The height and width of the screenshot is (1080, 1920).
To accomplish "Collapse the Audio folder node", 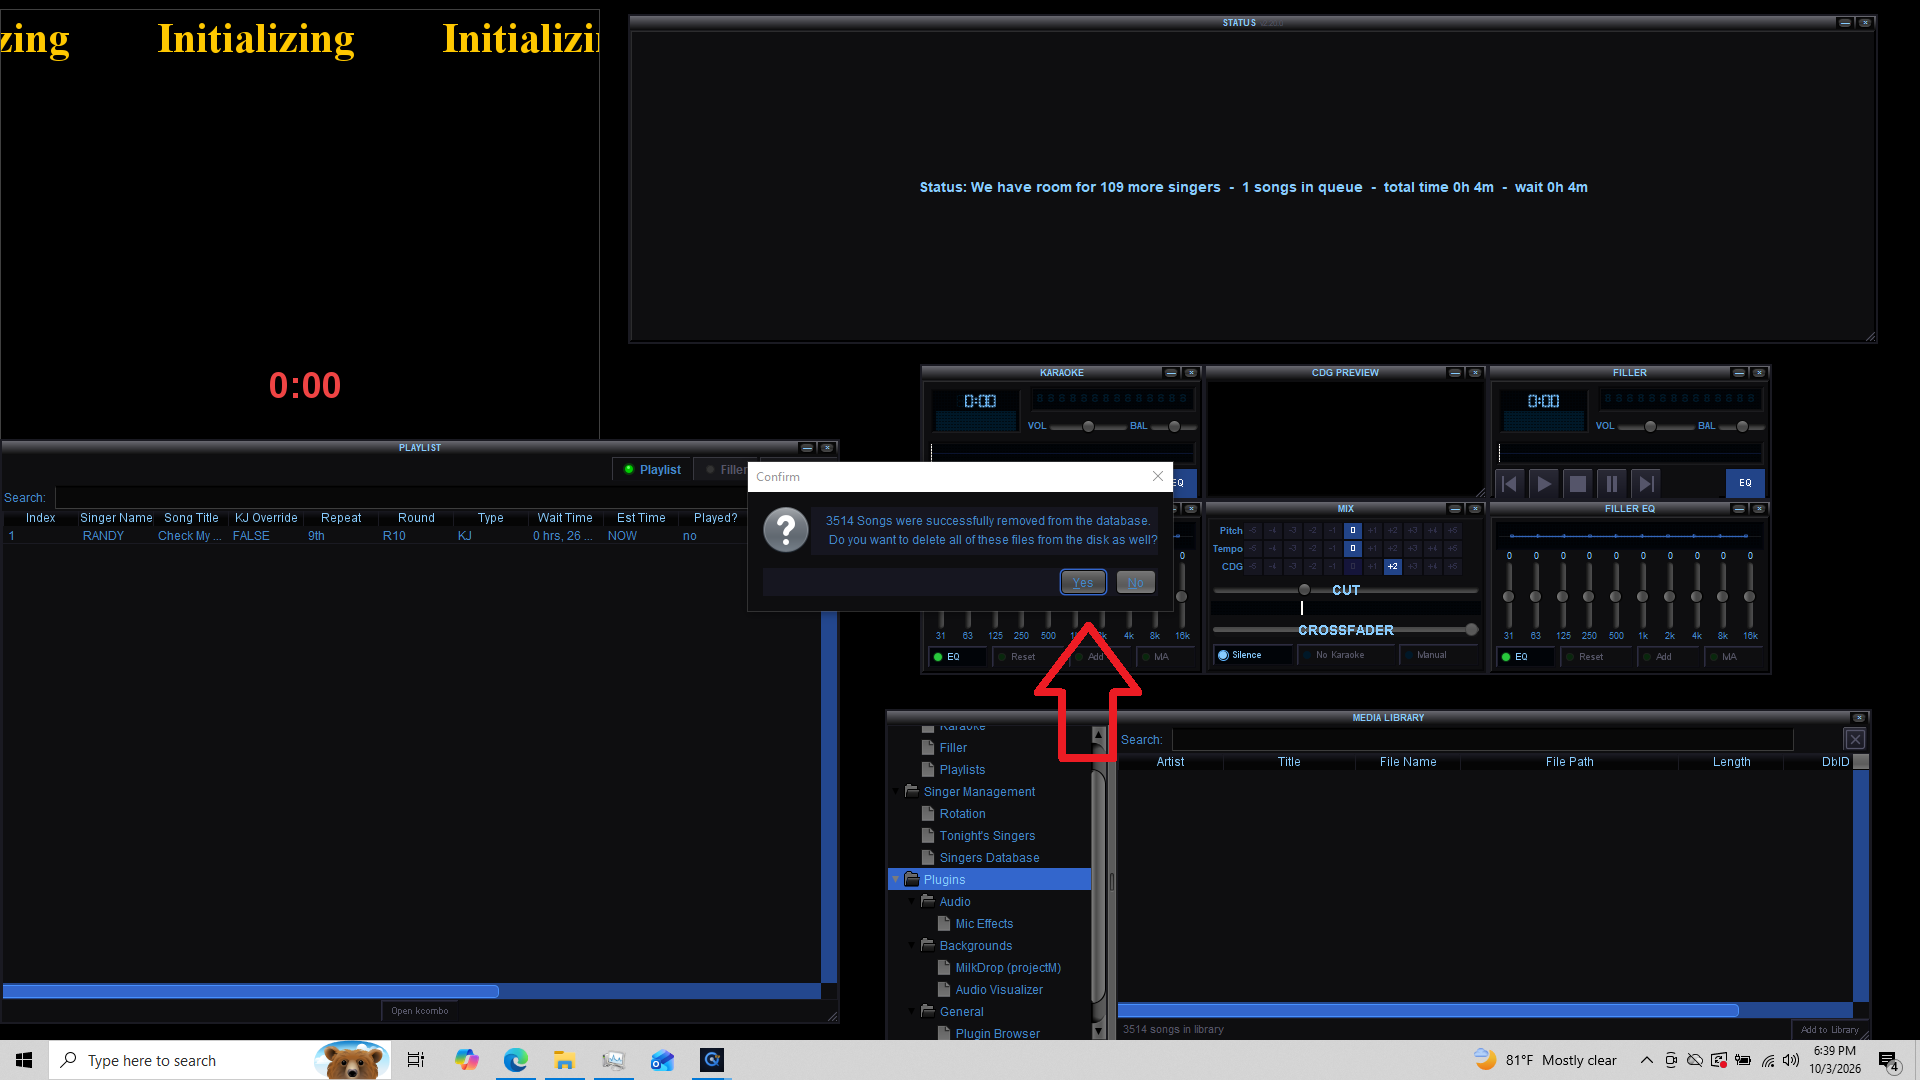I will click(x=912, y=902).
